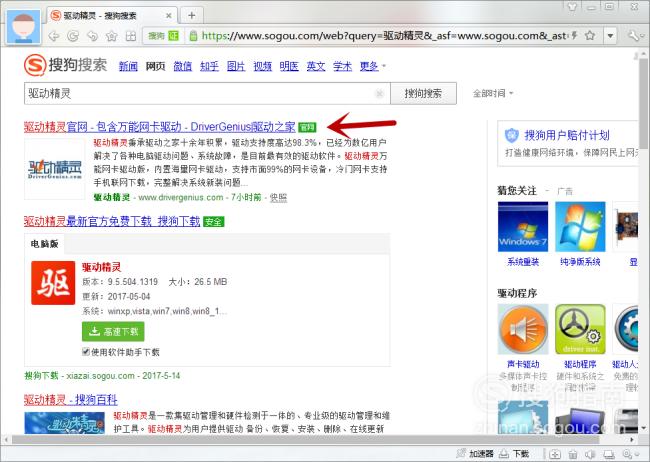The image size is (650, 462).
Task: Select the 知乎 search category
Action: [x=209, y=66]
